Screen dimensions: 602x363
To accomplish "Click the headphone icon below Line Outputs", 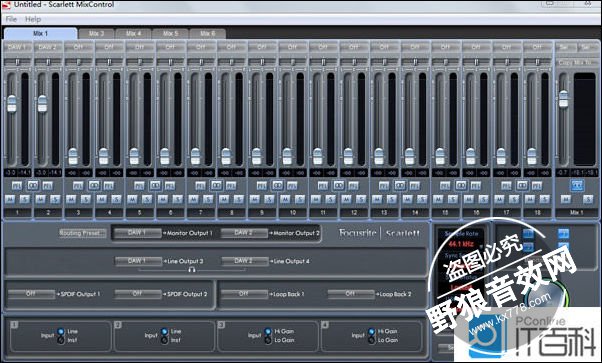I will 192,270.
